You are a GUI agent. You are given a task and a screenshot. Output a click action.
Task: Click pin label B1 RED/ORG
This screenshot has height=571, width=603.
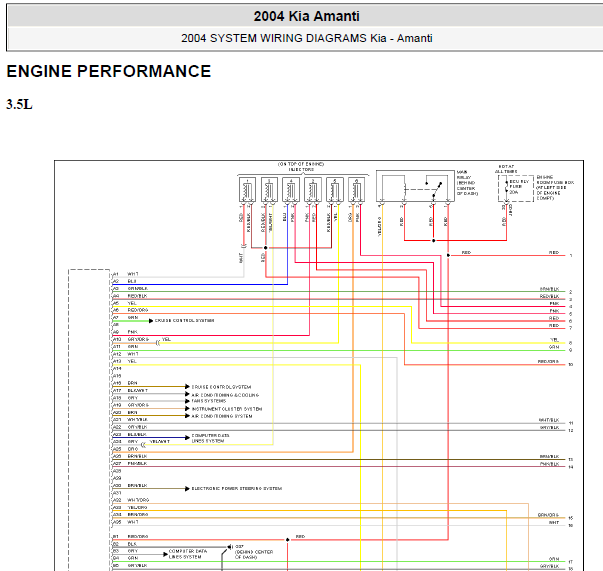tap(130, 536)
